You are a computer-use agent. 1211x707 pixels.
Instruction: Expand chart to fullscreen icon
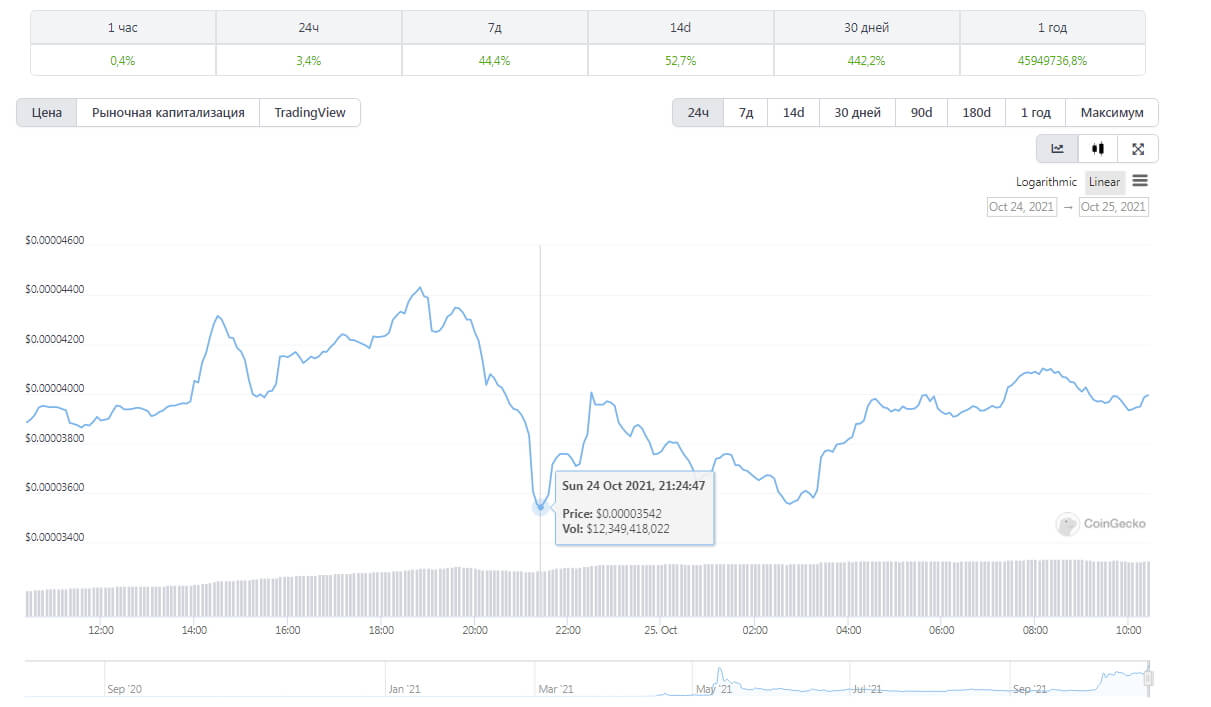[1138, 149]
